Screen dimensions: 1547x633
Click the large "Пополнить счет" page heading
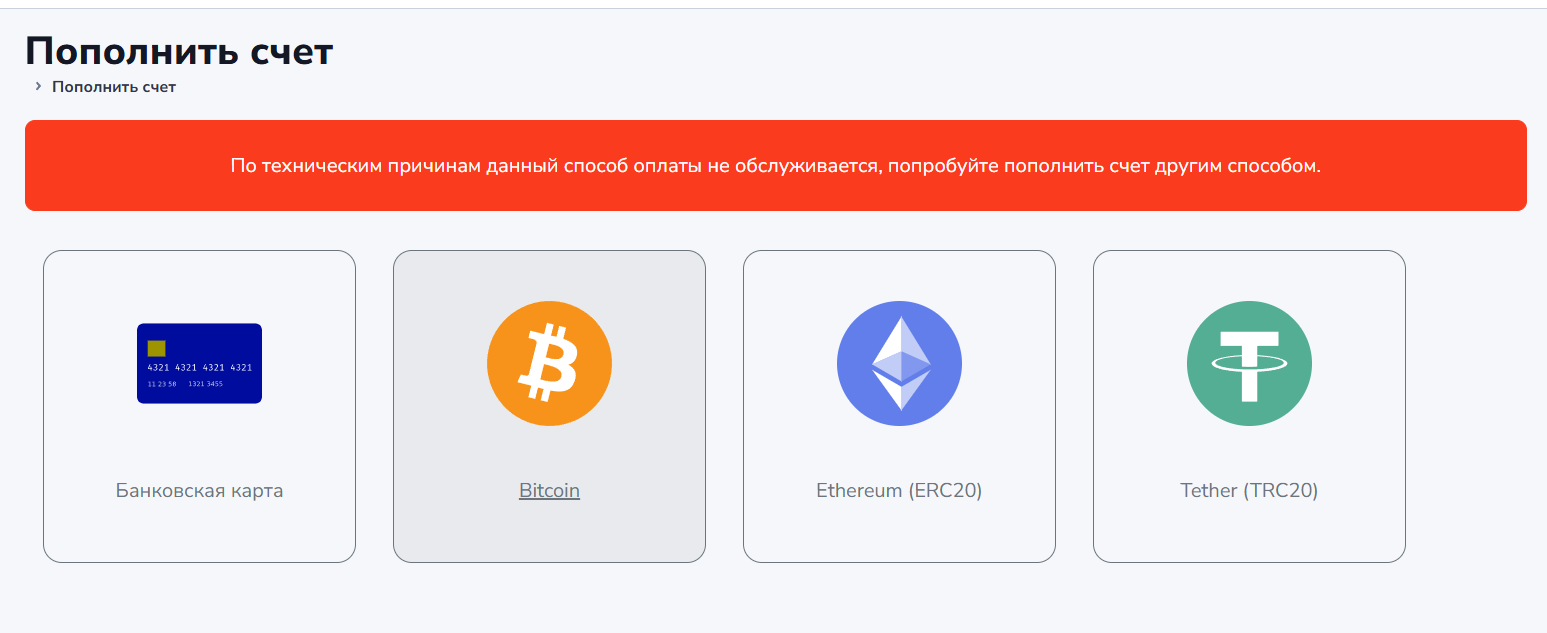[x=179, y=51]
